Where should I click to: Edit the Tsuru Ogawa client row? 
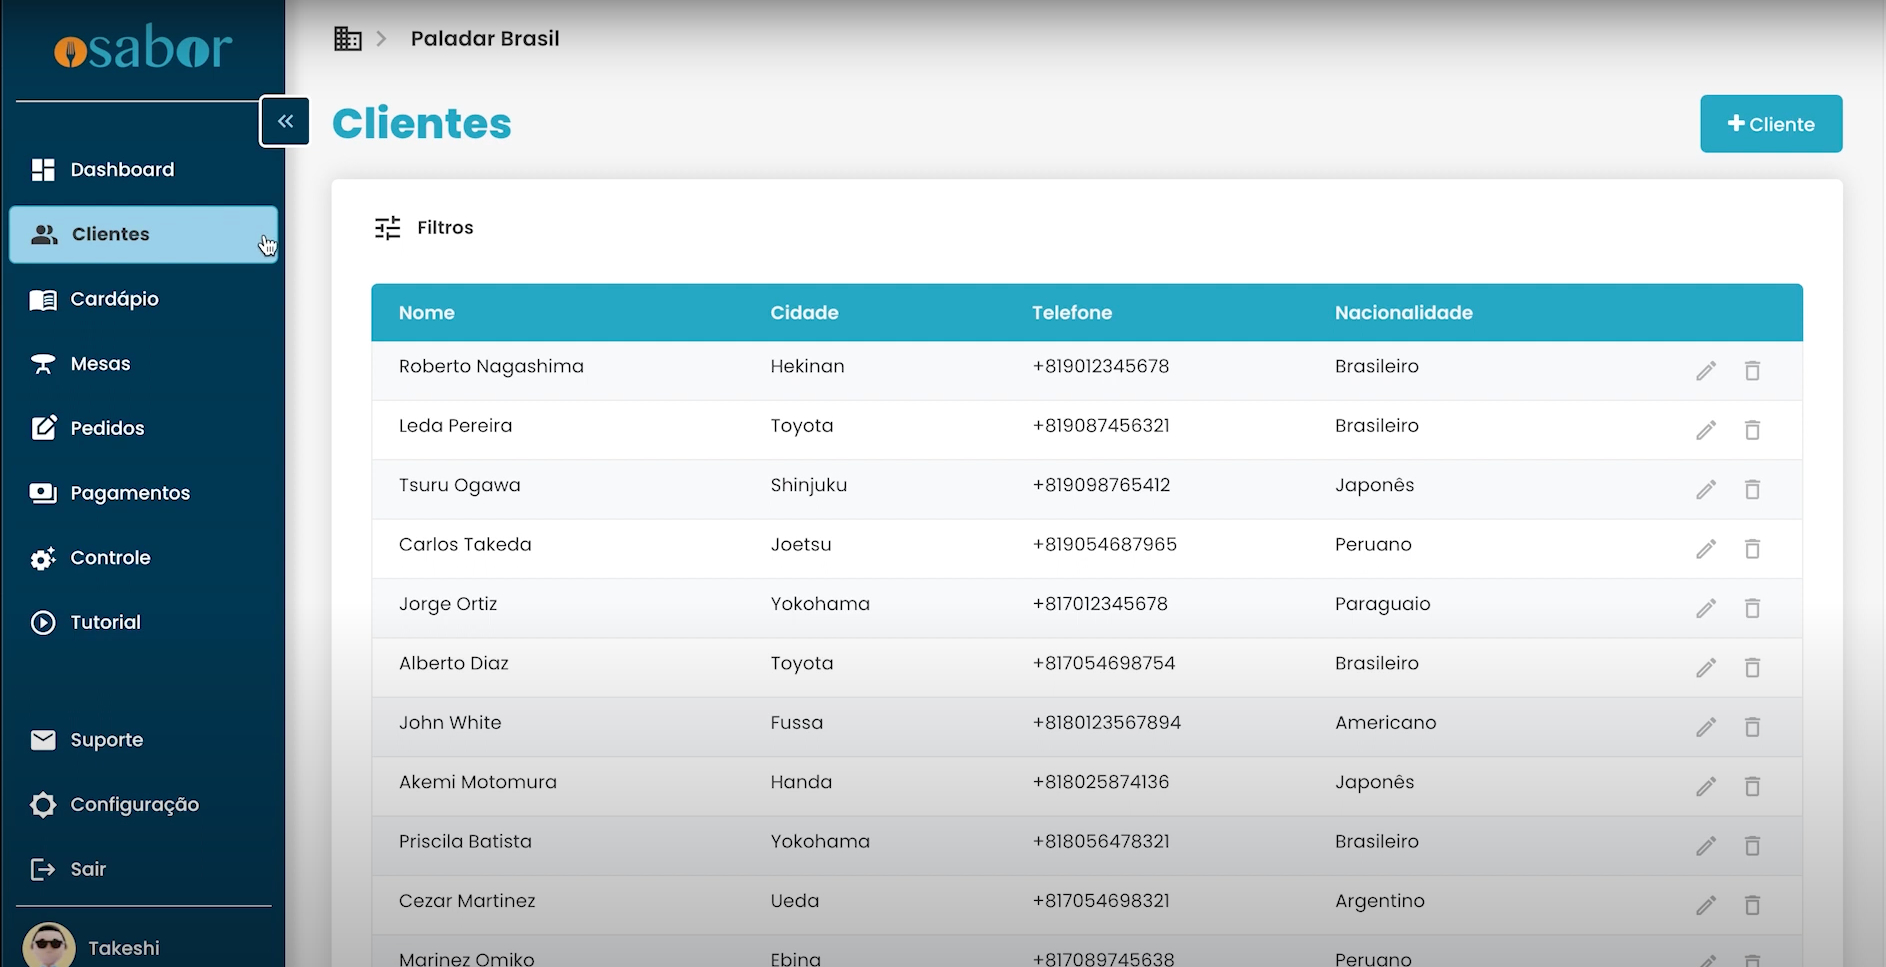click(x=1706, y=490)
